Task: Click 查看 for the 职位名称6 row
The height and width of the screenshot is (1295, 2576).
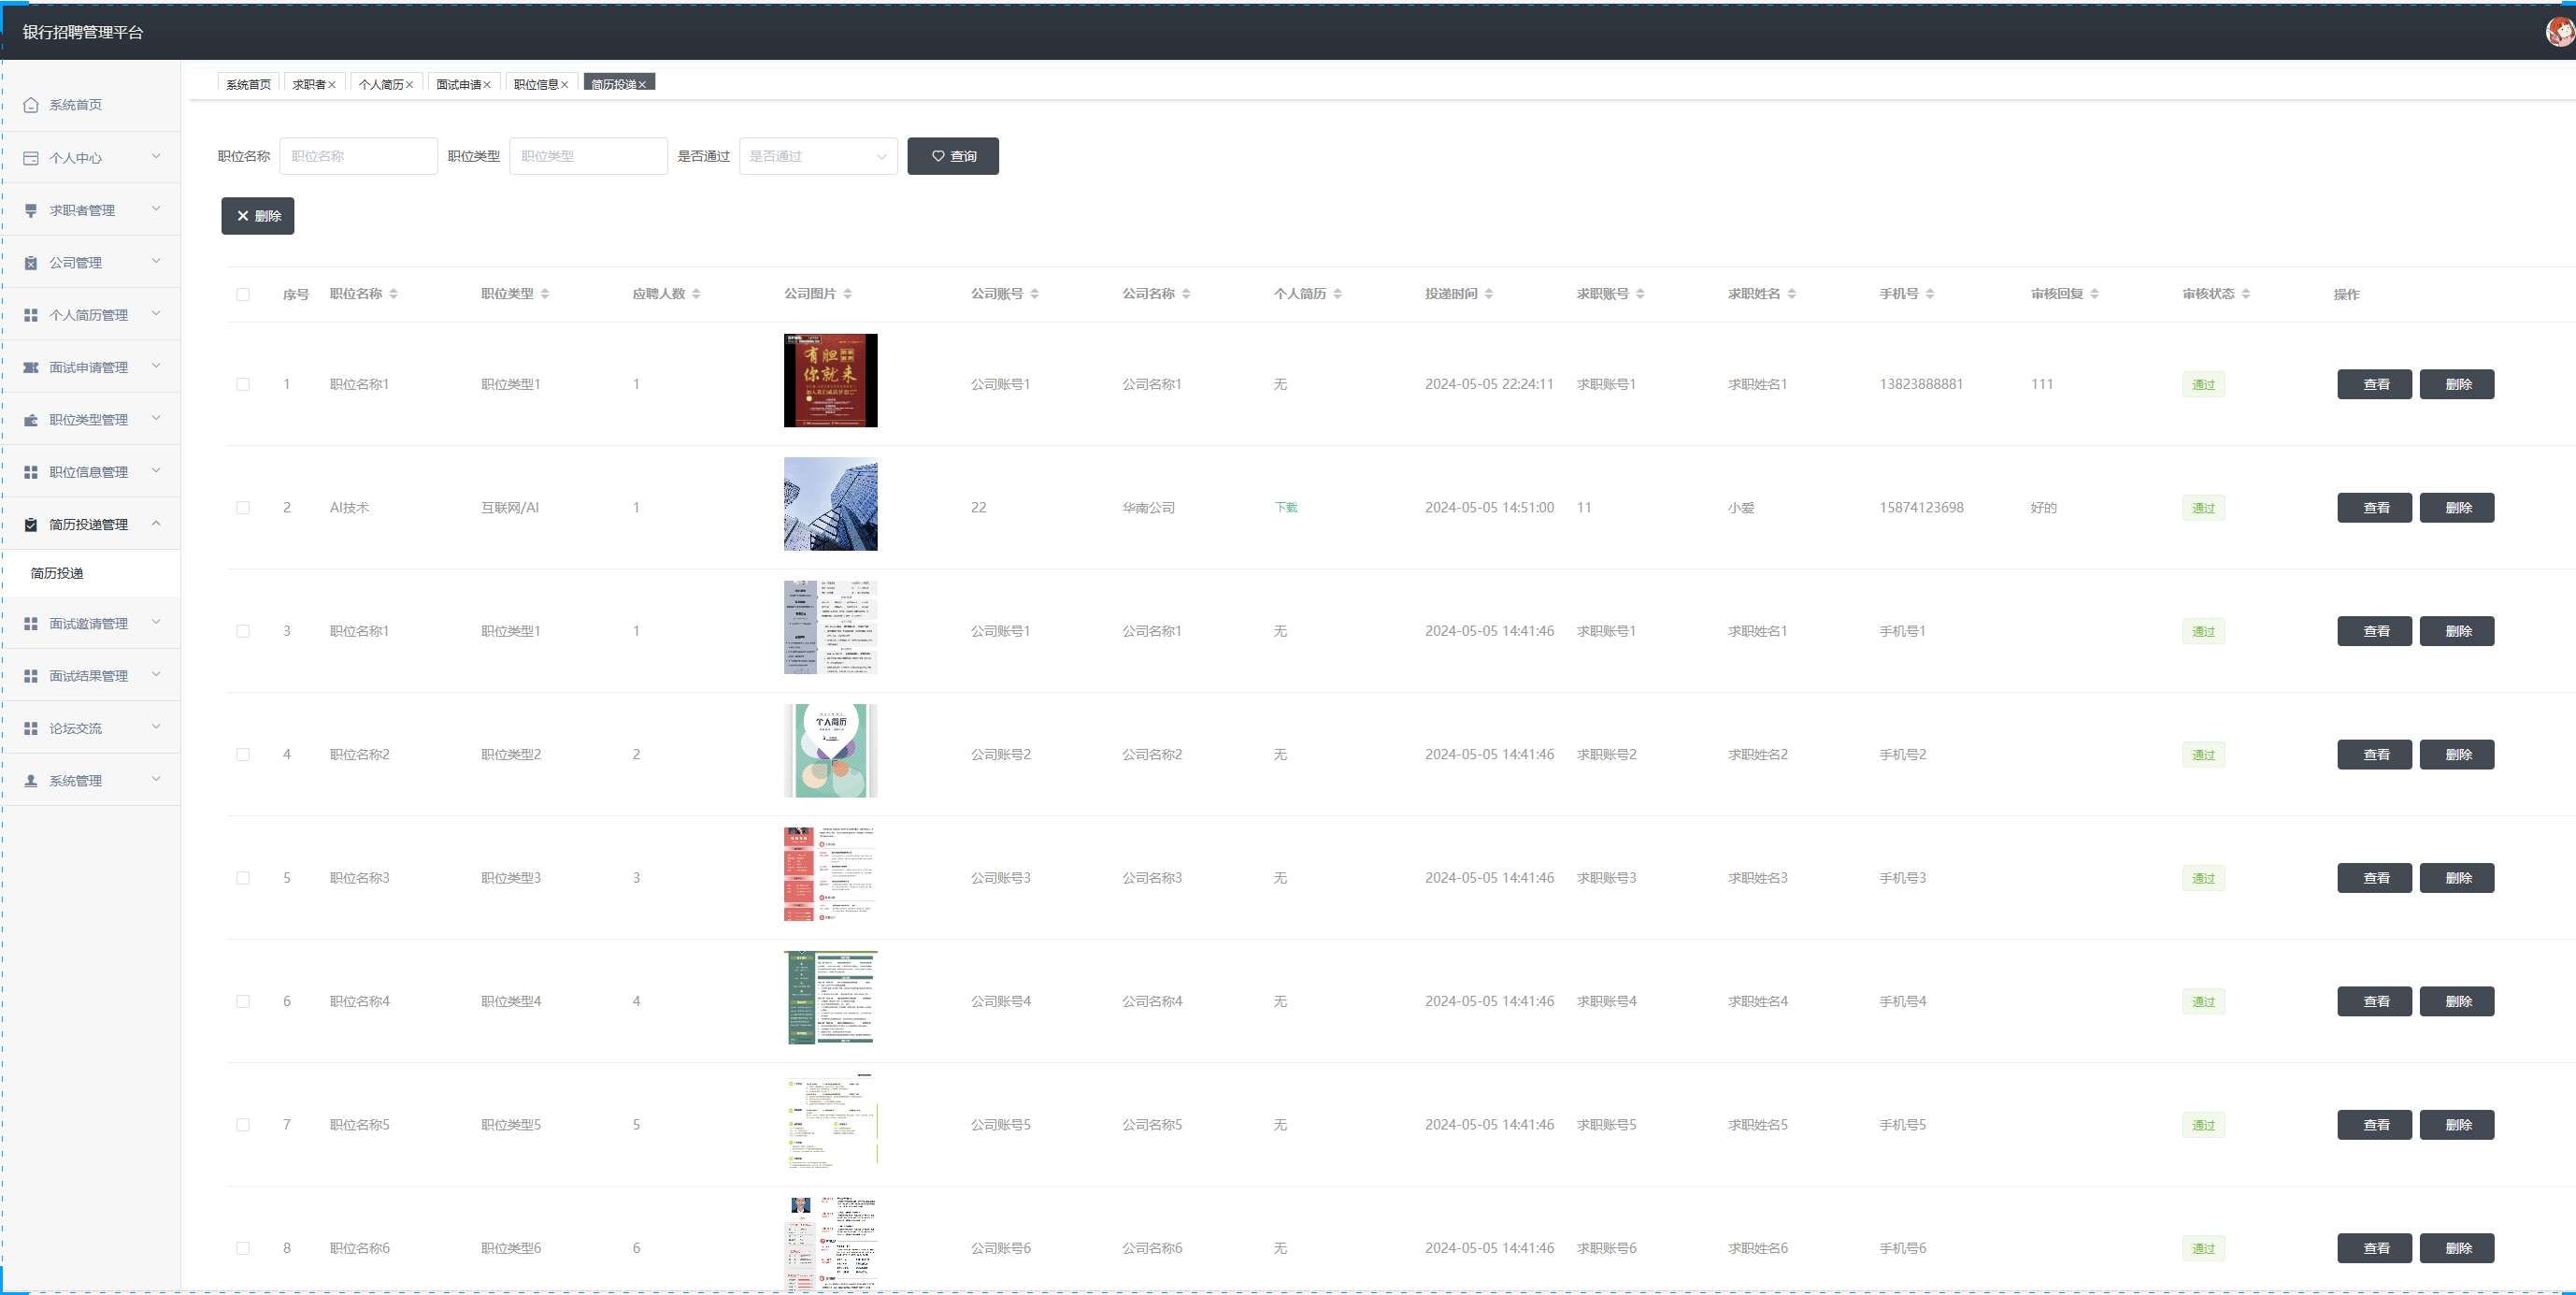Action: point(2375,1248)
